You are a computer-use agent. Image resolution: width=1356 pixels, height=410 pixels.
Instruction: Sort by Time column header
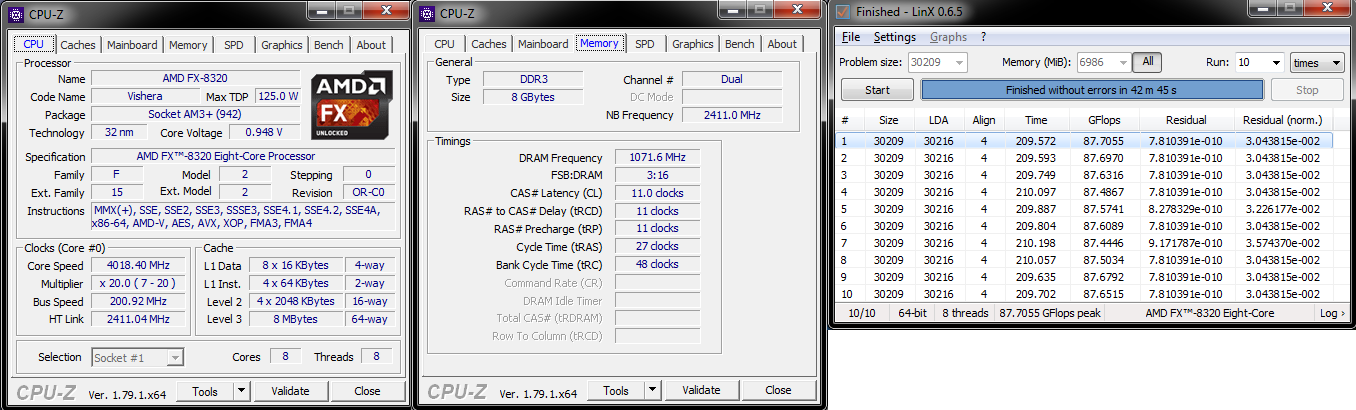pyautogui.click(x=1036, y=120)
